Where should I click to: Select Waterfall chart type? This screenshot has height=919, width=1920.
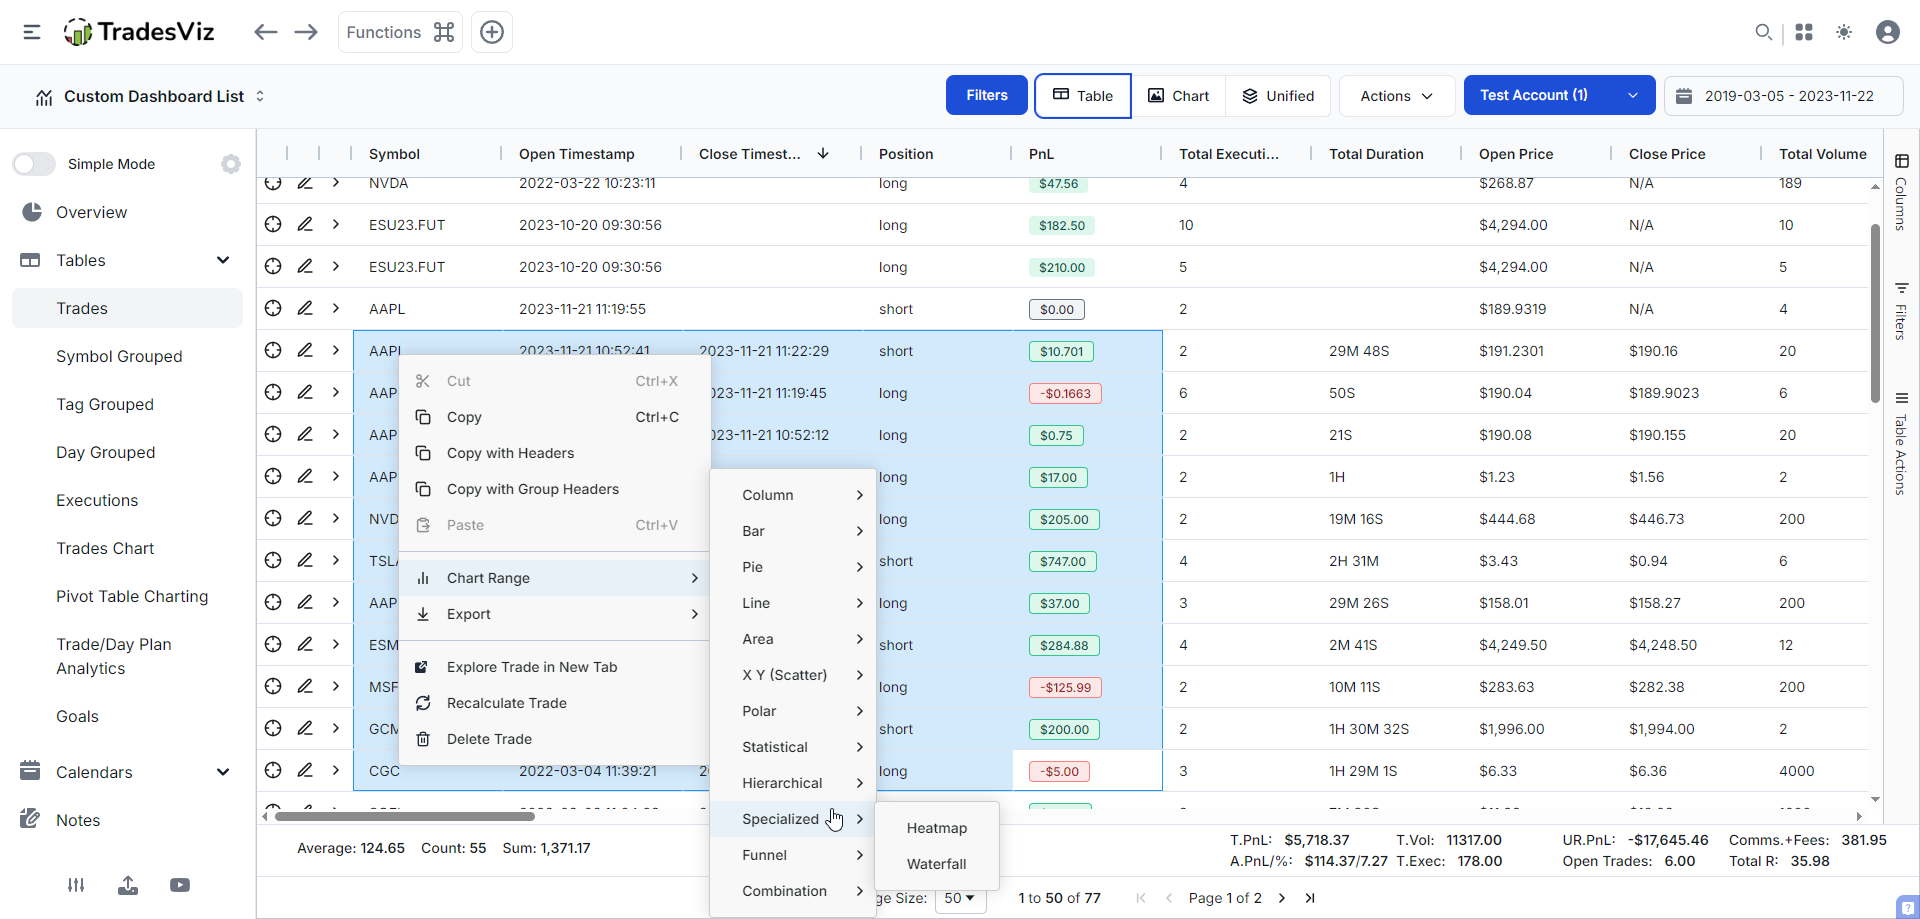click(x=937, y=864)
